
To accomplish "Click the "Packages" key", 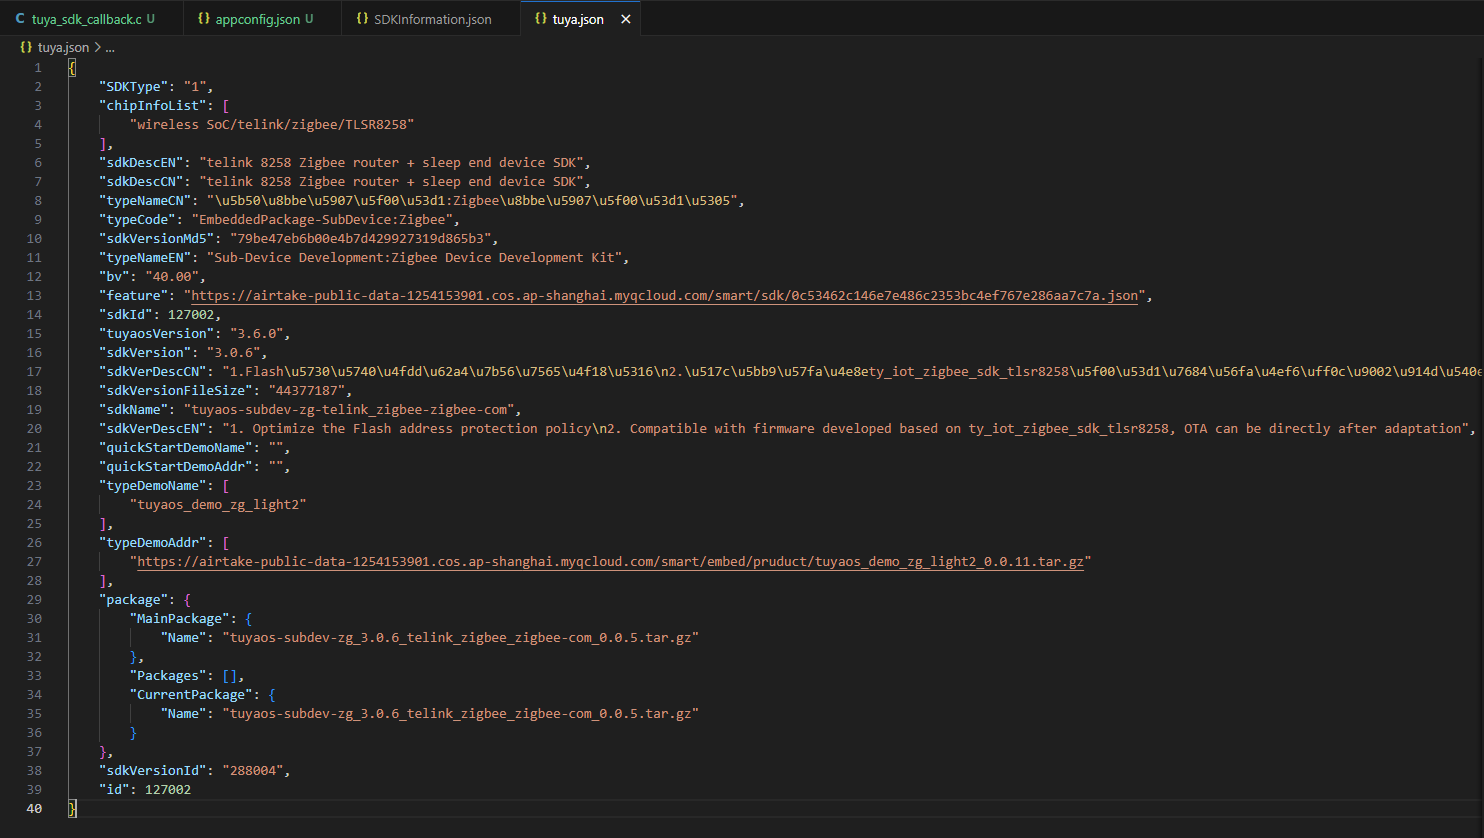I will [168, 675].
